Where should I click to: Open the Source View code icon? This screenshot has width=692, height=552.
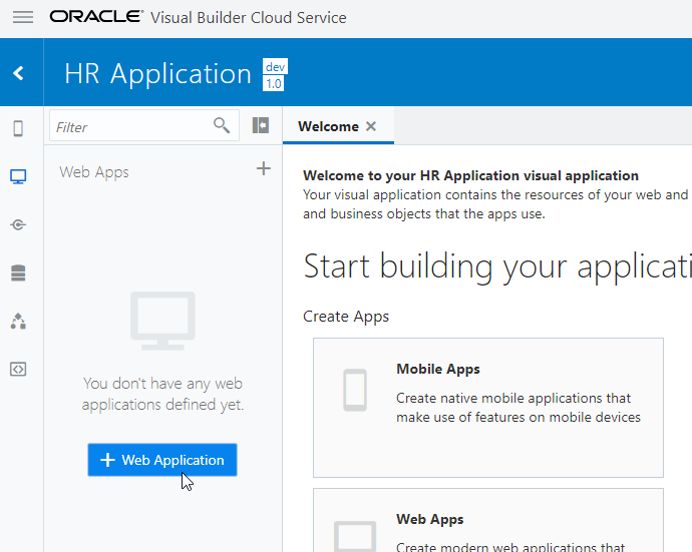[x=18, y=369]
